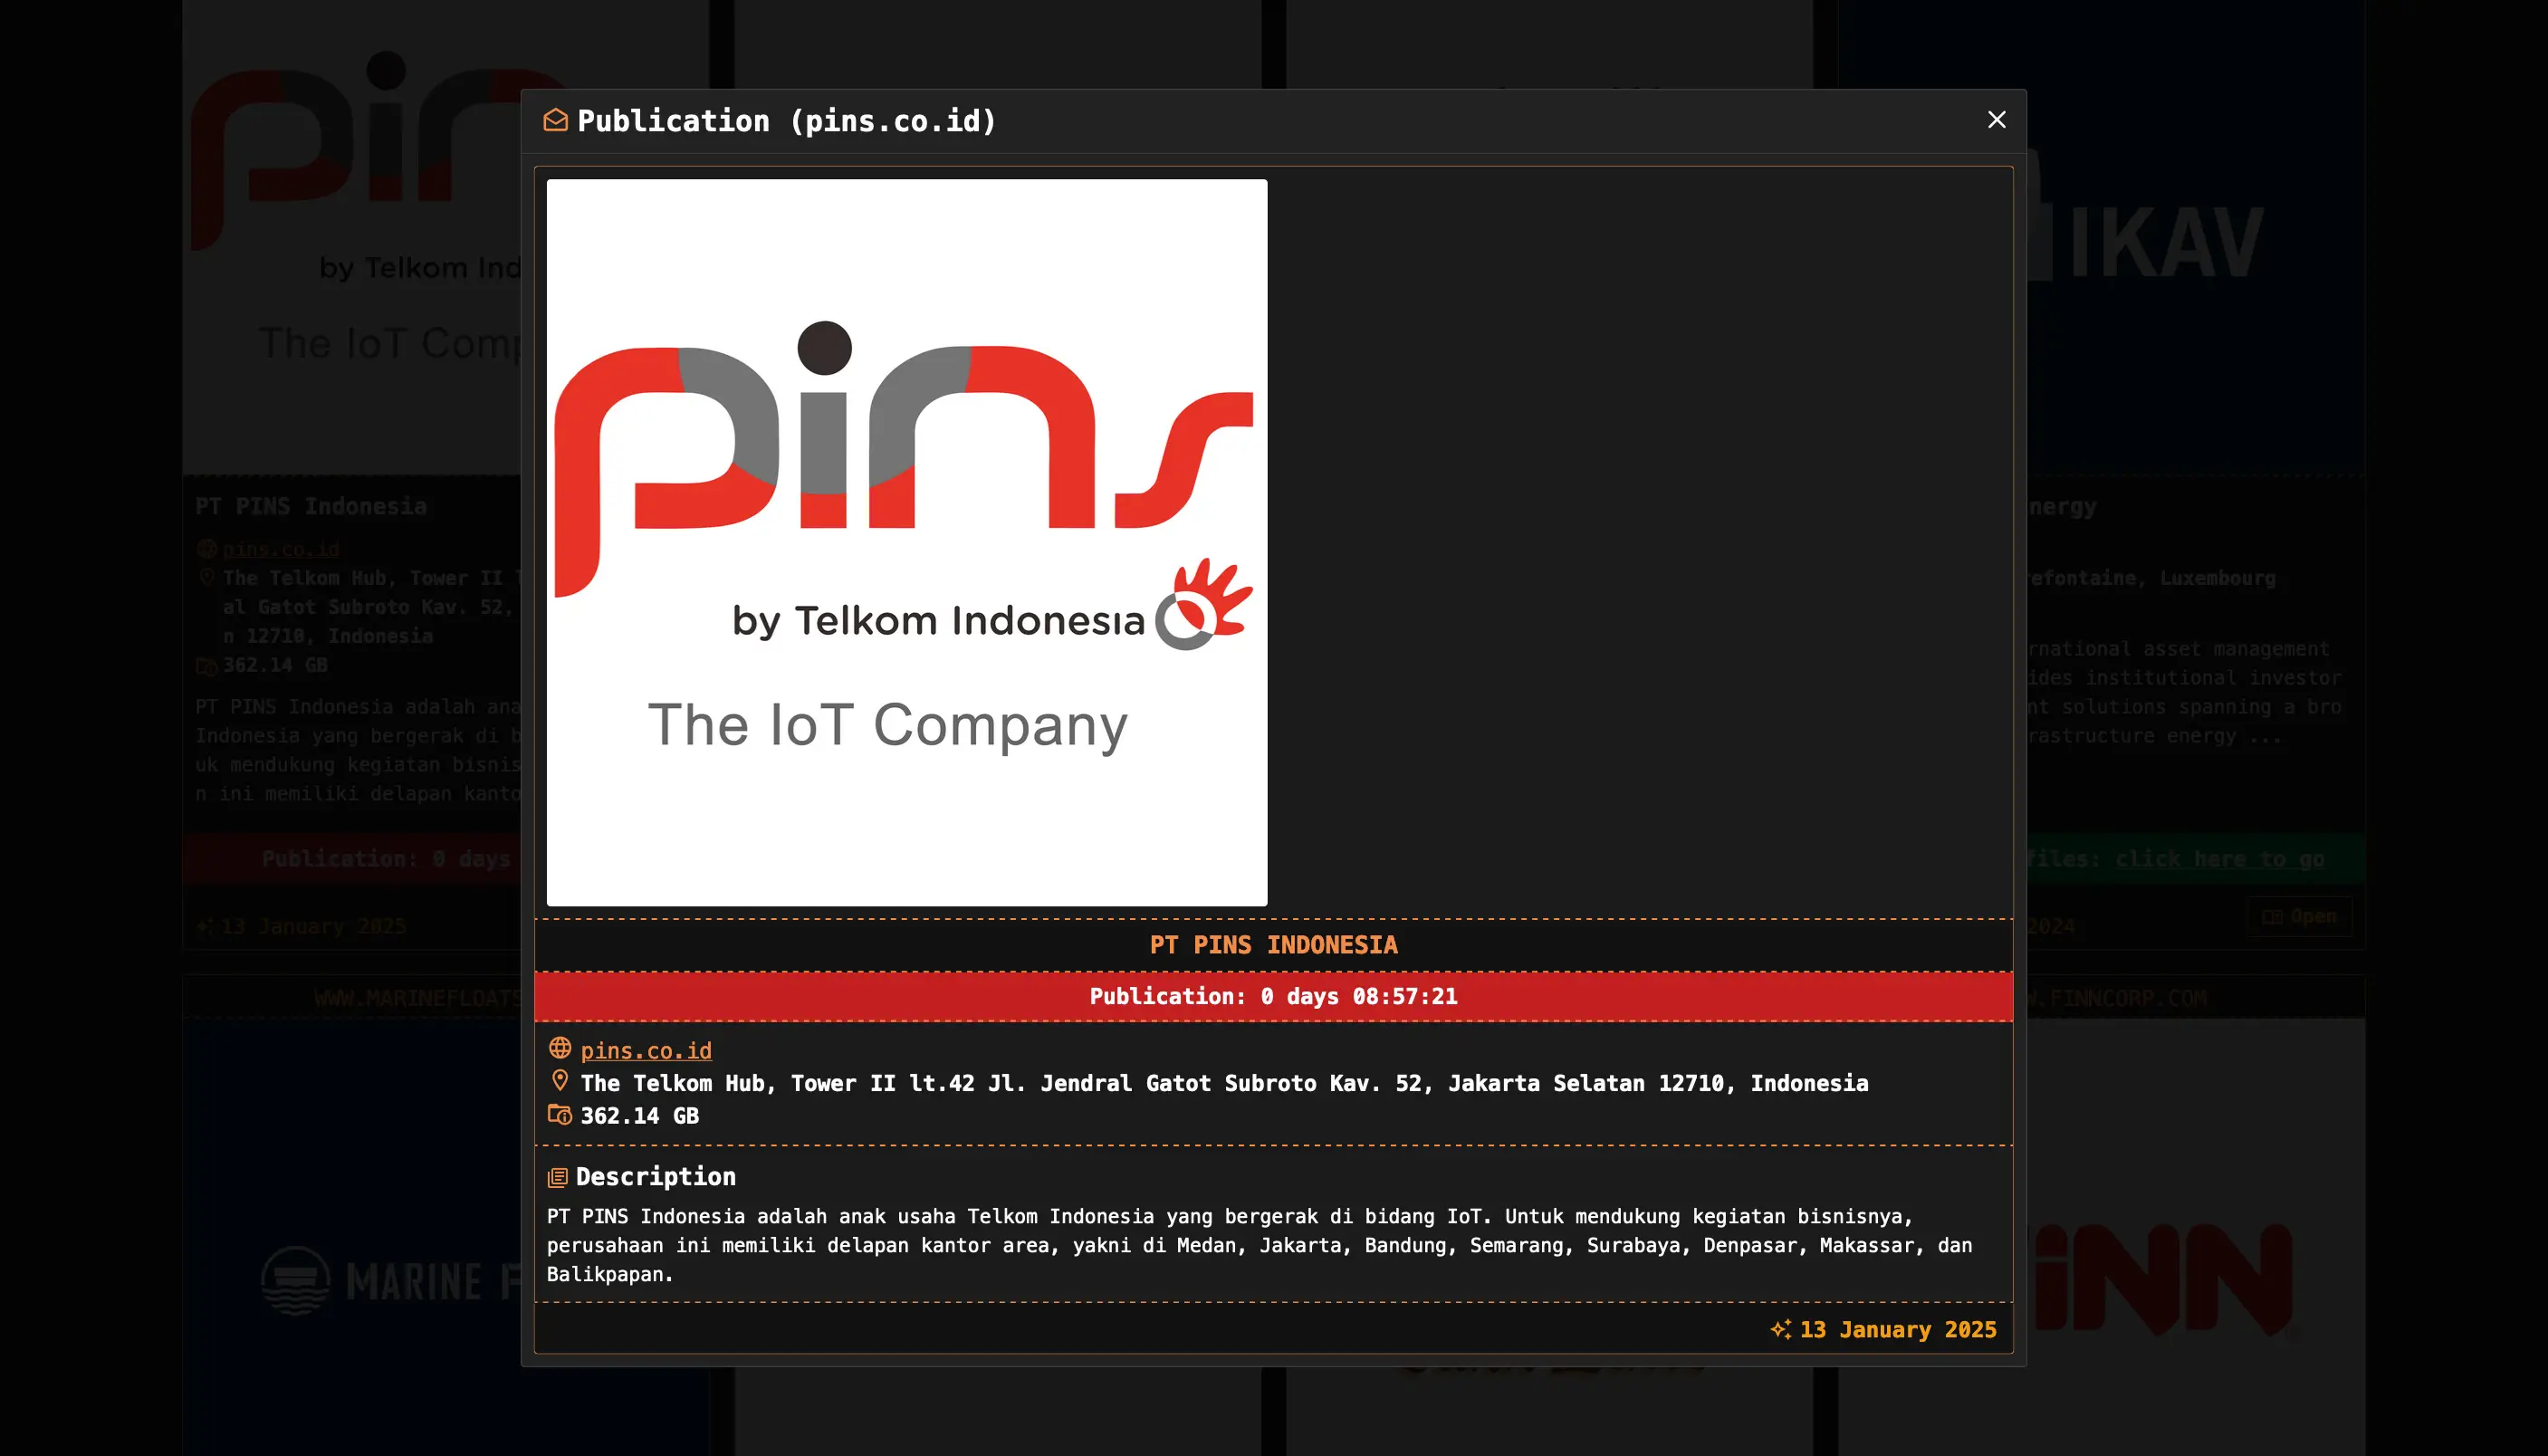Click the globe icon next to pins.co.id

click(x=560, y=1048)
